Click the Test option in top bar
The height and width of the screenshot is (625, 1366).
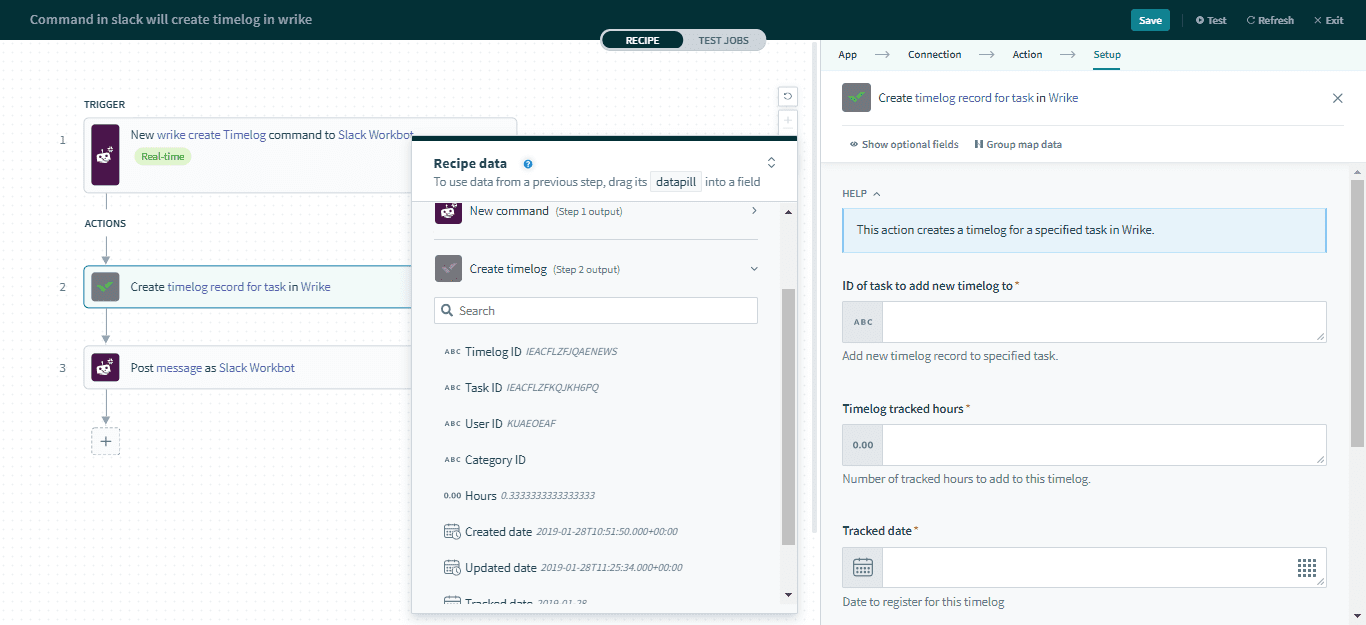point(1210,19)
